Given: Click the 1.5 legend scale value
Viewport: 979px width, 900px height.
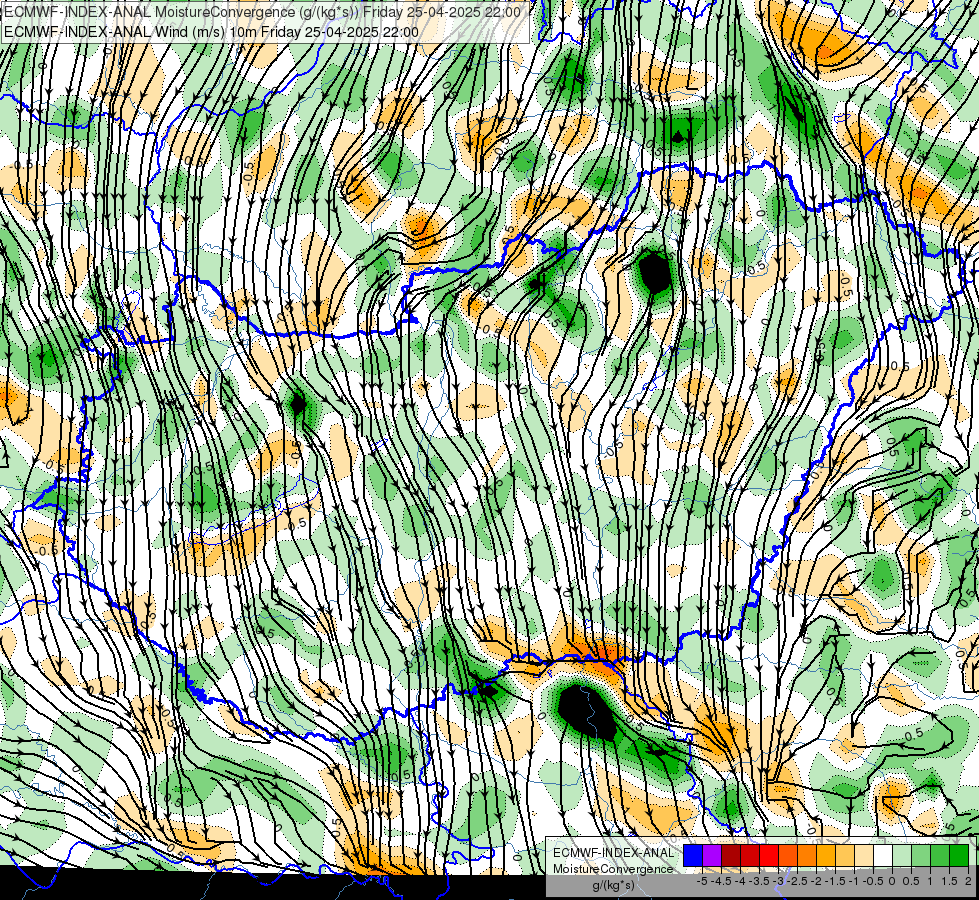Looking at the screenshot, I should click(950, 881).
